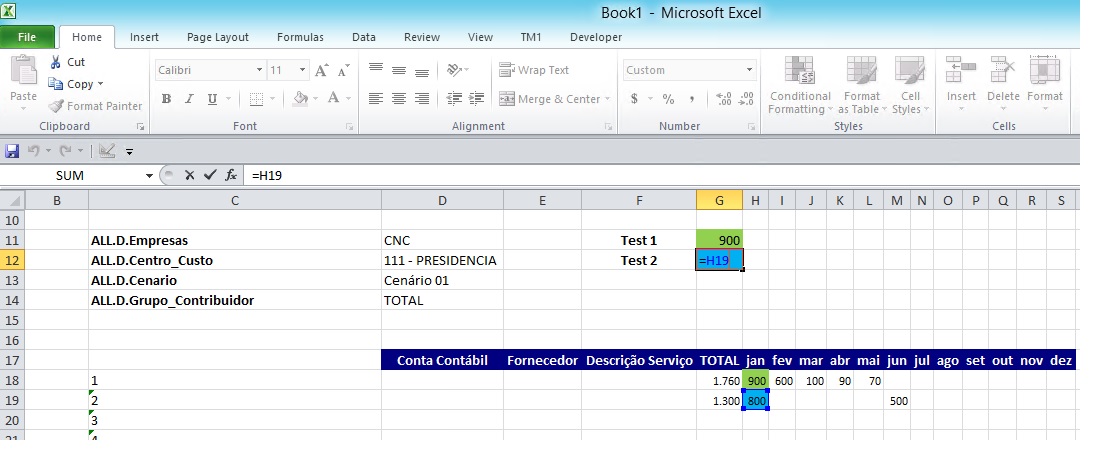
Task: Open Cell Styles gallery
Action: 910,85
